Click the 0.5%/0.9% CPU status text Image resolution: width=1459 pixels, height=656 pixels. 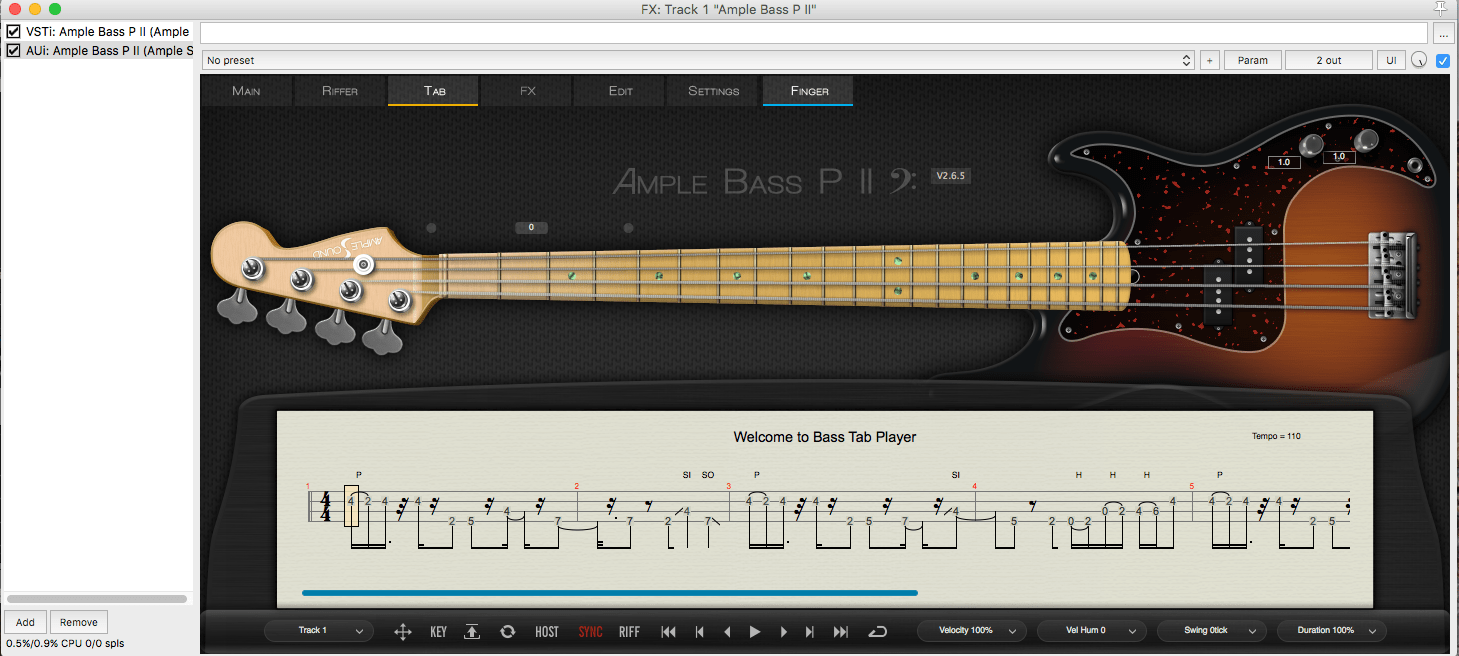click(66, 644)
